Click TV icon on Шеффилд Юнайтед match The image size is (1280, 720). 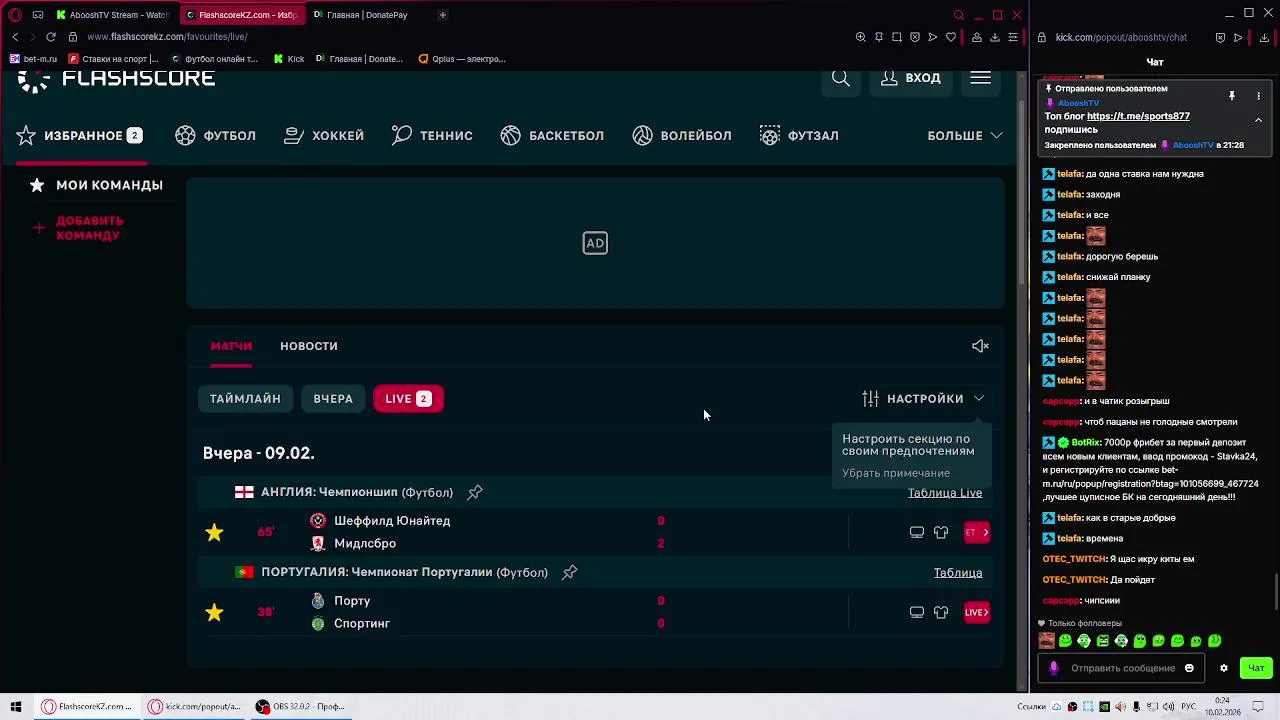pyautogui.click(x=917, y=532)
